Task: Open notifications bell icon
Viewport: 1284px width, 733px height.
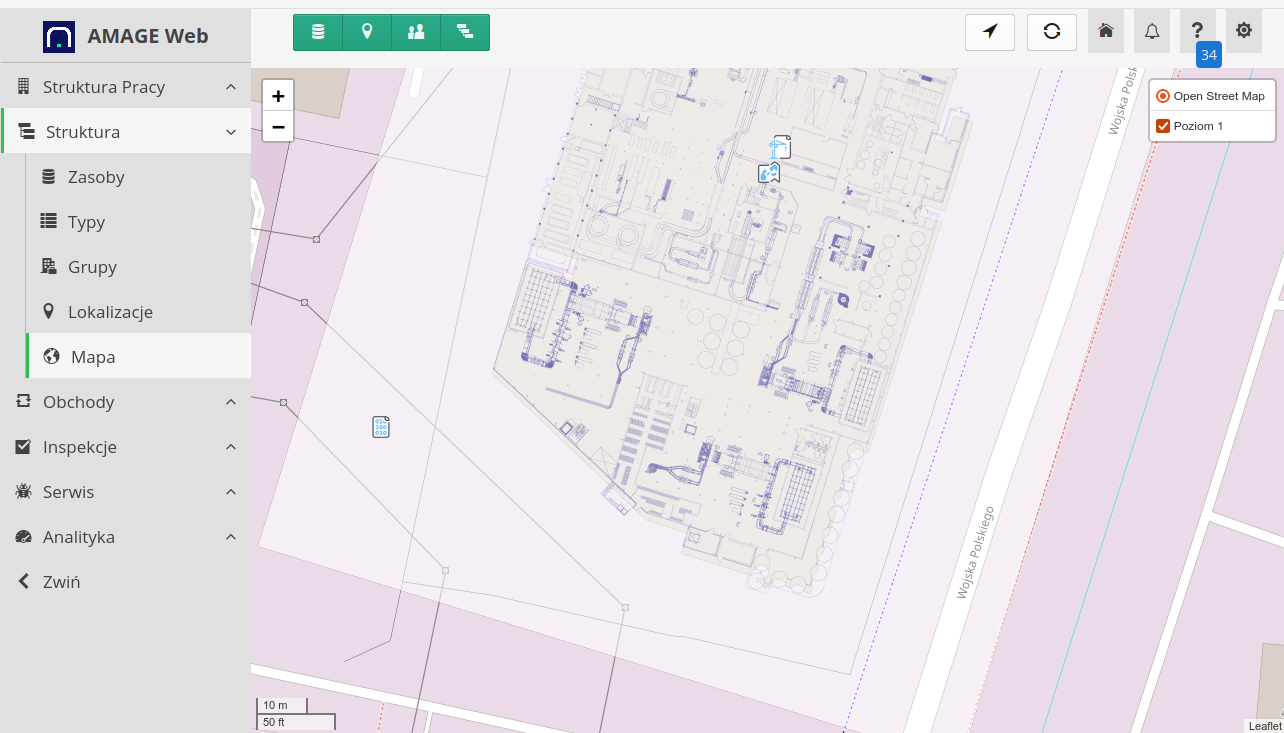Action: tap(1152, 31)
